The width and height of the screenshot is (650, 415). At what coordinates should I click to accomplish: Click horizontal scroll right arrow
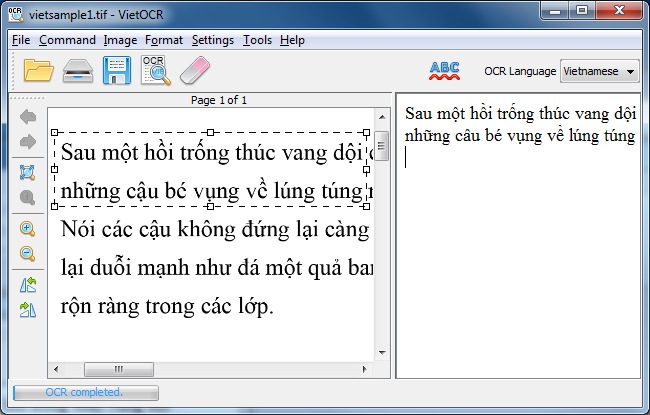(x=364, y=369)
